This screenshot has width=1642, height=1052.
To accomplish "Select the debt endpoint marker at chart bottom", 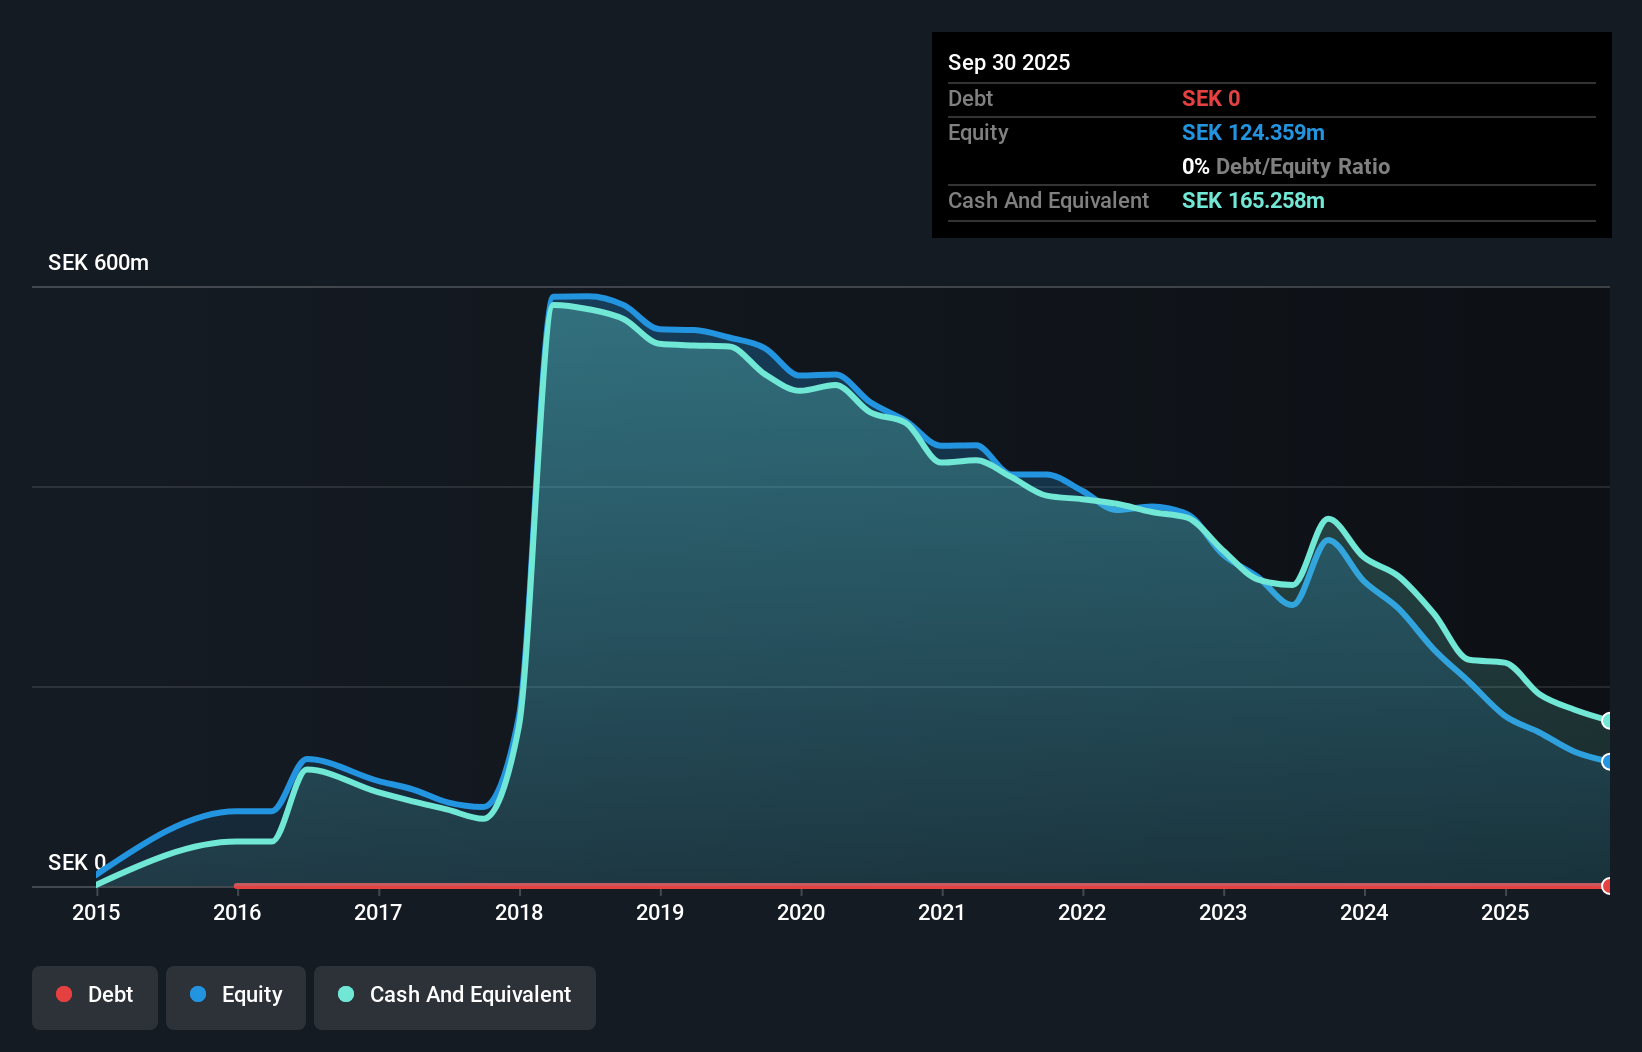I will (x=1607, y=885).
